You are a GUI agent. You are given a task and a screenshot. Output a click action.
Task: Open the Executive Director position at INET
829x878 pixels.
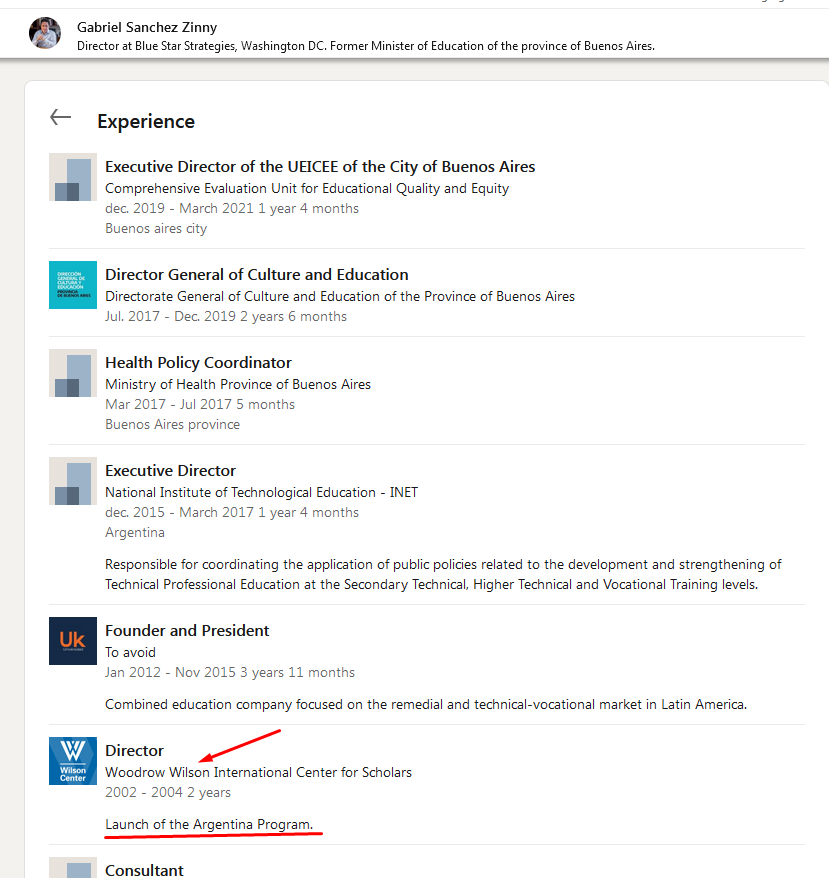(170, 471)
